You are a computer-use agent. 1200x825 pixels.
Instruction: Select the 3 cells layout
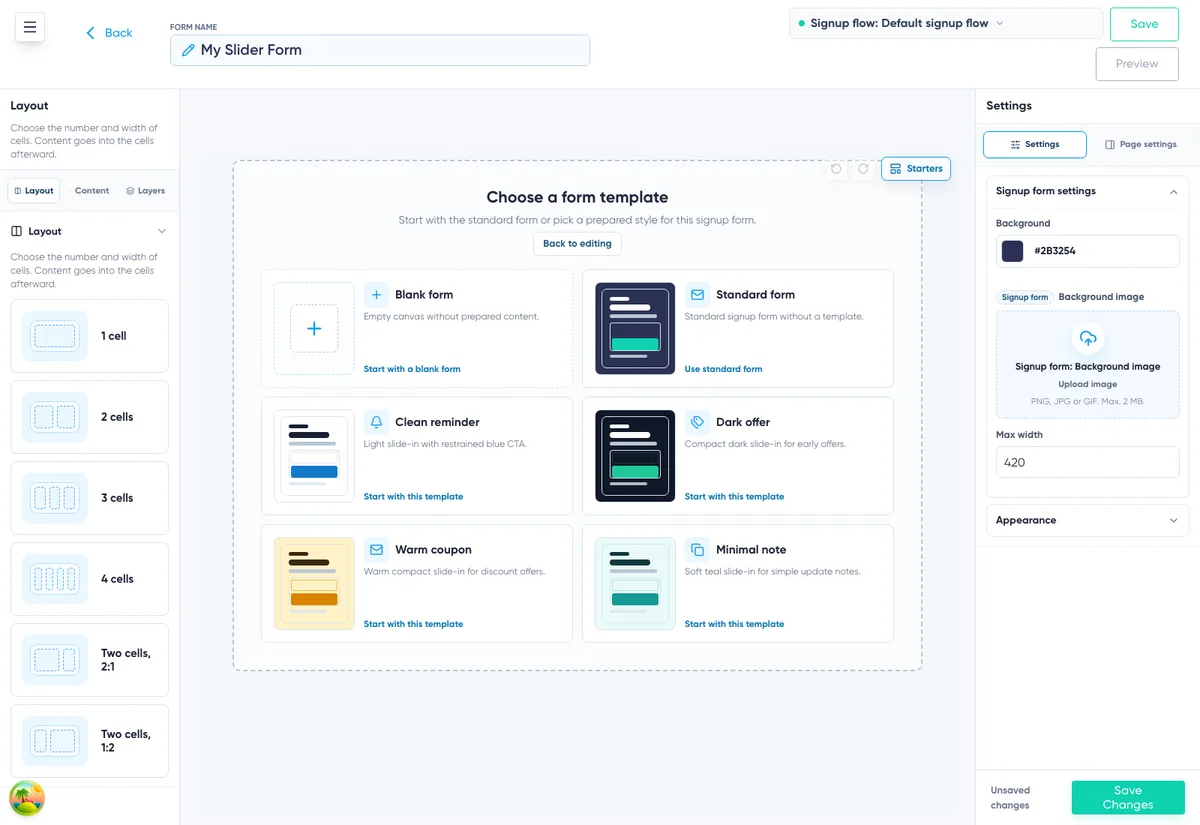[89, 498]
